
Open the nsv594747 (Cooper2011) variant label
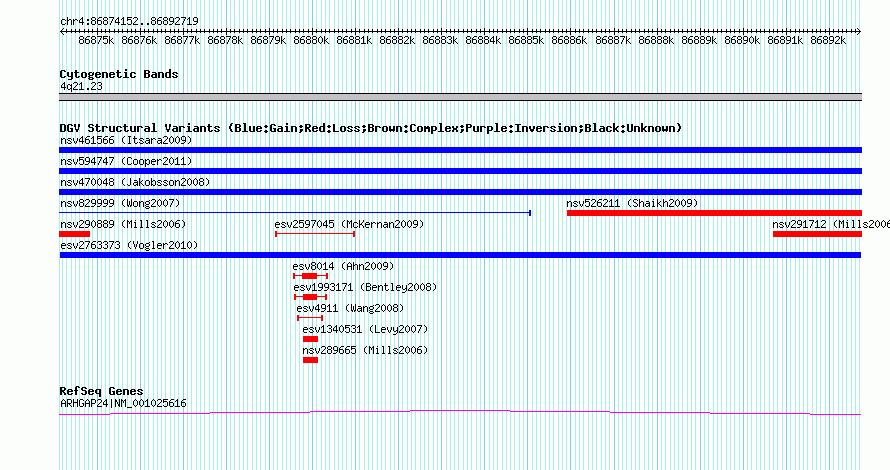126,161
